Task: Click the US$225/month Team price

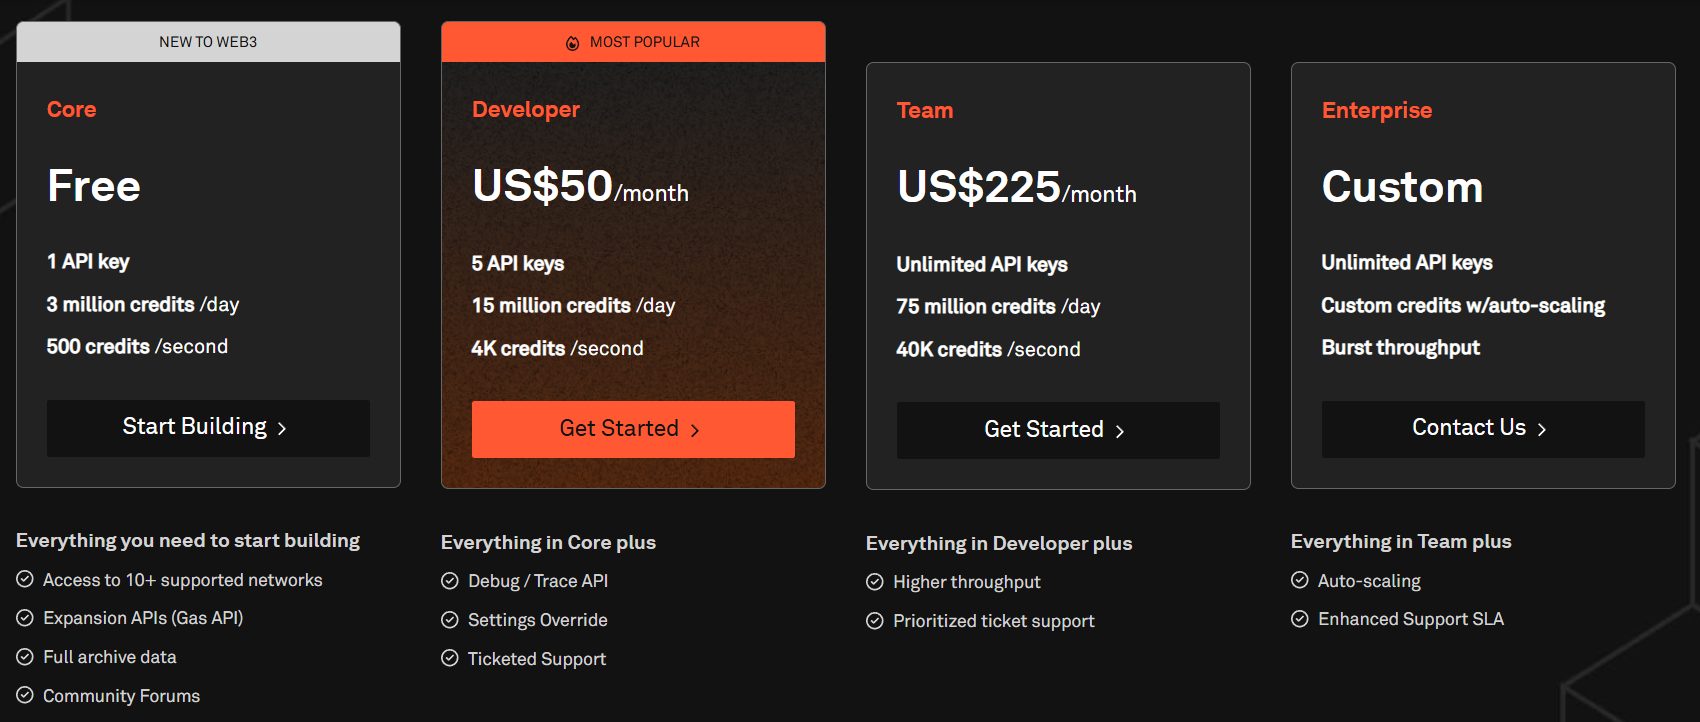Action: (1016, 187)
